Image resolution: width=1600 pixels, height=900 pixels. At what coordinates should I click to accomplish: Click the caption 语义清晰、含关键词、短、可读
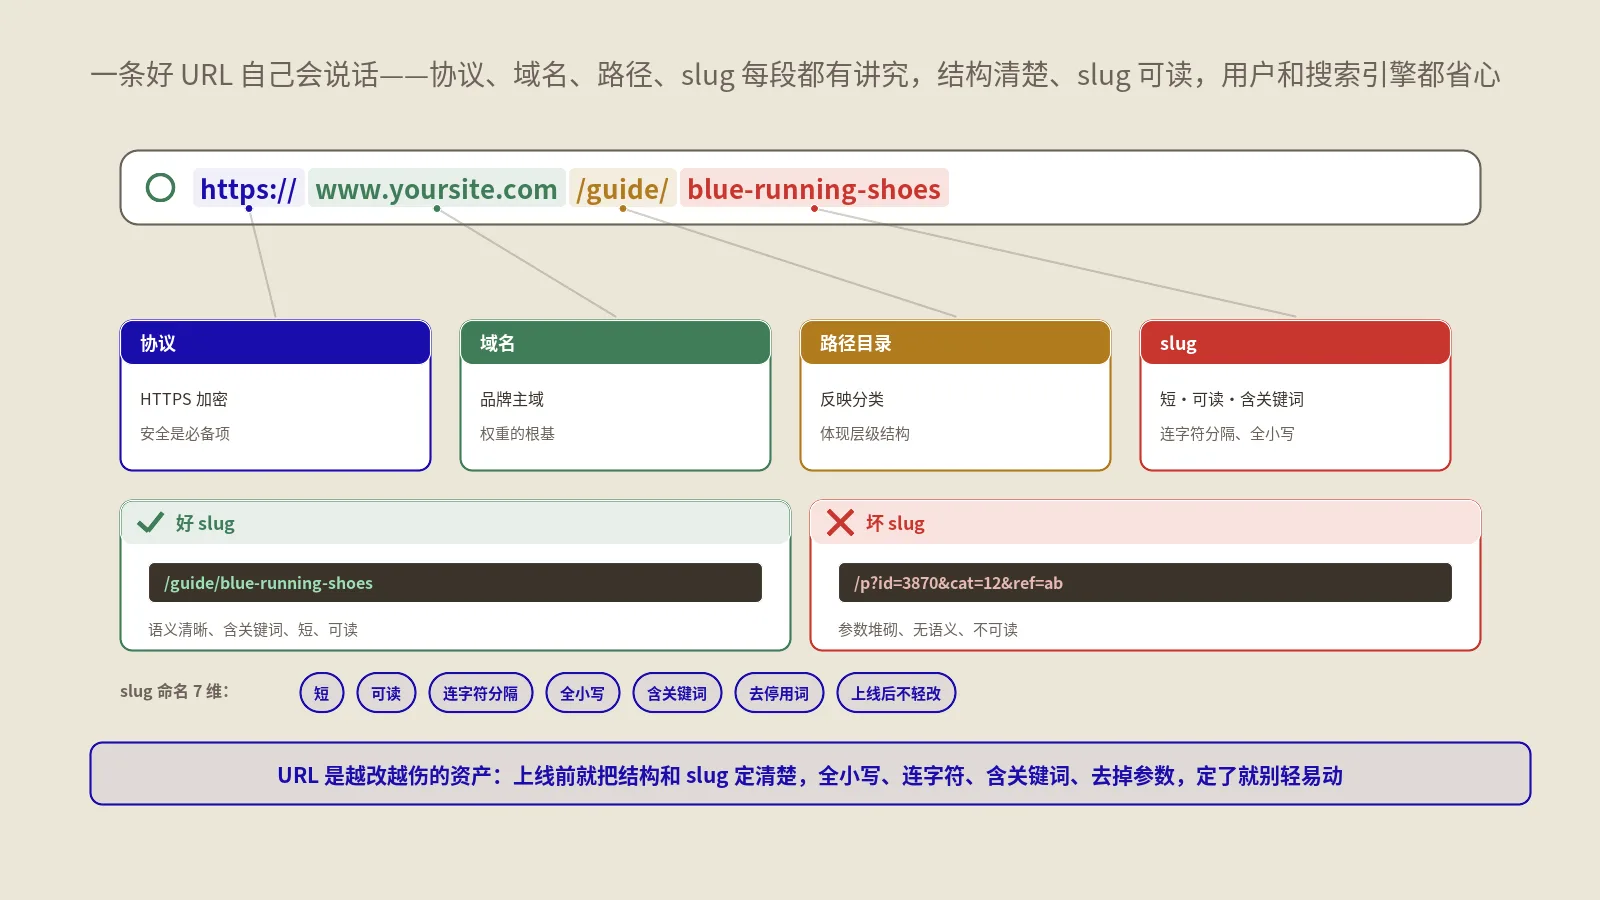pyautogui.click(x=253, y=629)
